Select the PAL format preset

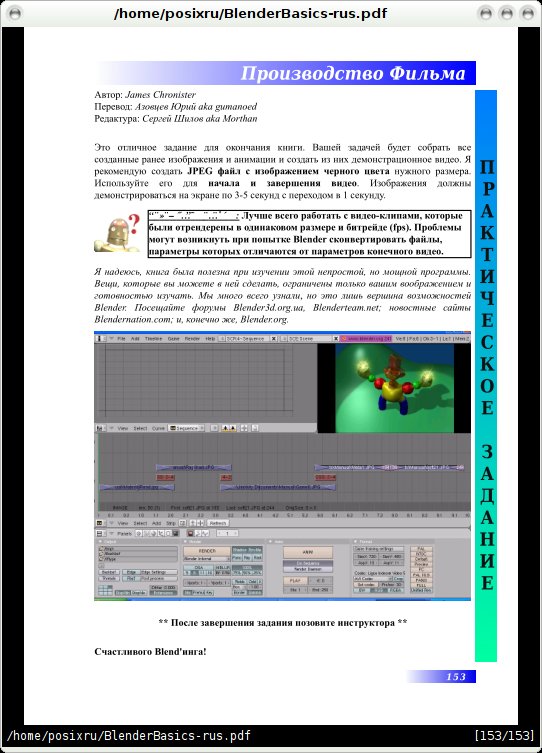click(421, 549)
